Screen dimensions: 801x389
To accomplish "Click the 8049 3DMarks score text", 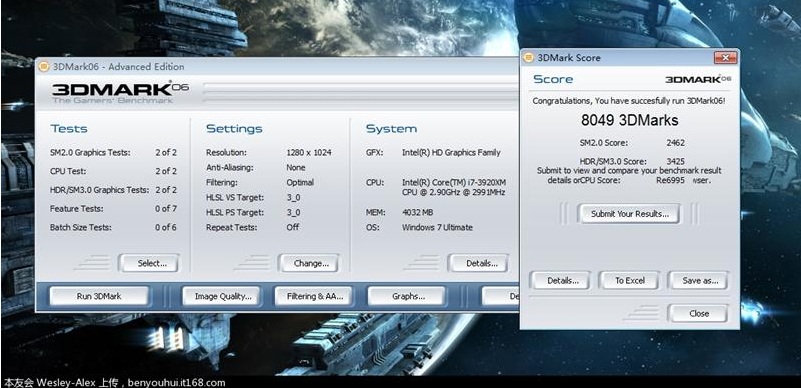I will tap(629, 120).
